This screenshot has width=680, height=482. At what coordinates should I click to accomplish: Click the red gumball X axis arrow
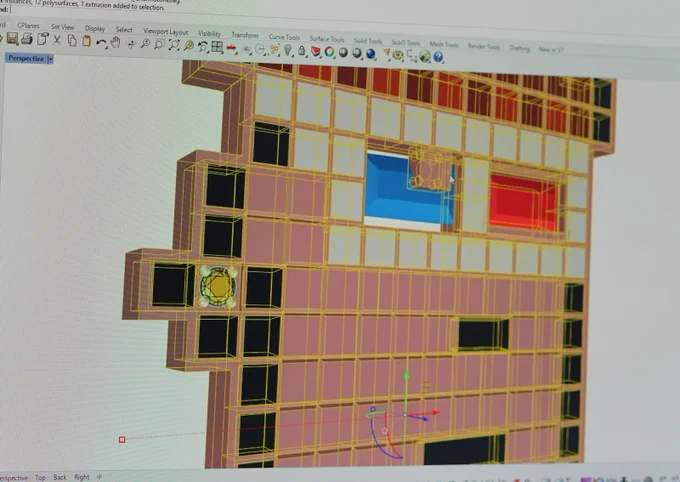click(434, 413)
